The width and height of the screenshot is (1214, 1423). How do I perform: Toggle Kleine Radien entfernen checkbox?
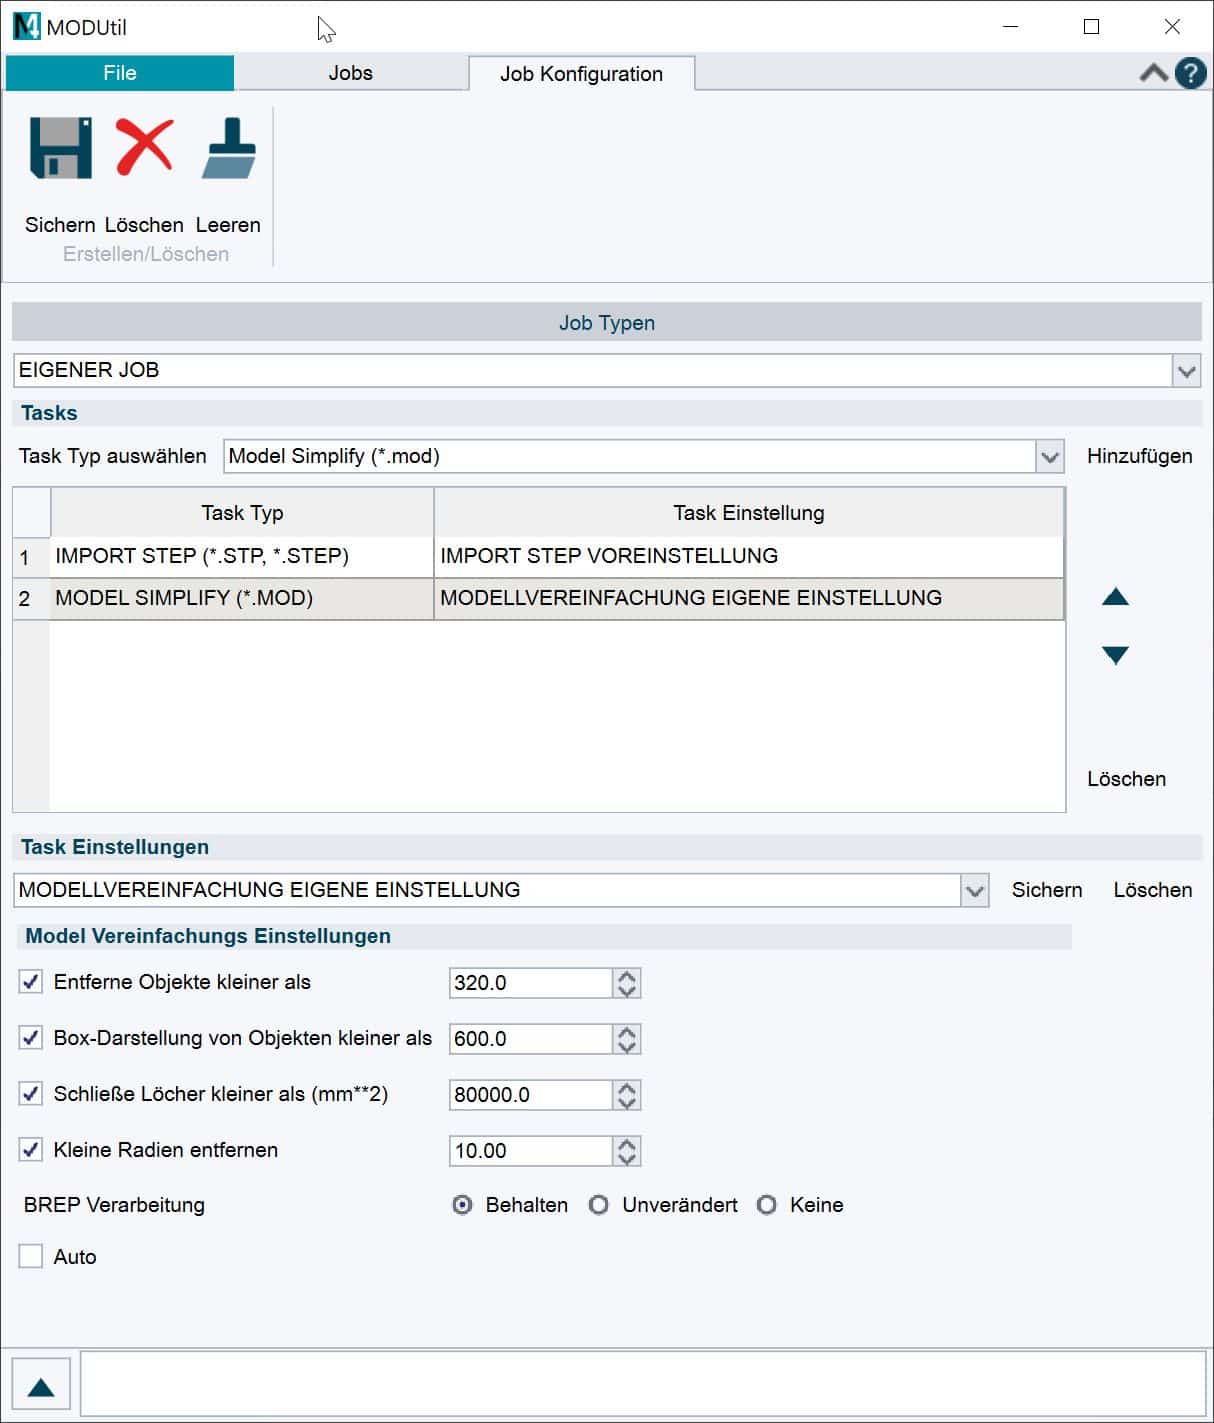point(30,1150)
